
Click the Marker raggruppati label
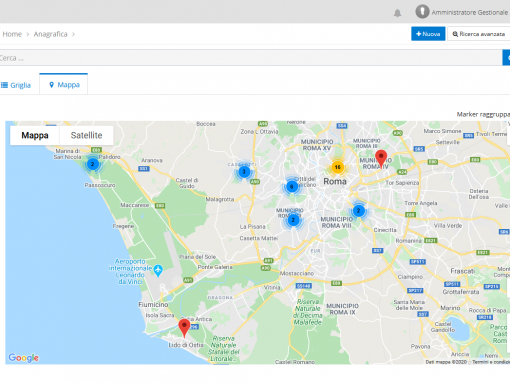483,114
